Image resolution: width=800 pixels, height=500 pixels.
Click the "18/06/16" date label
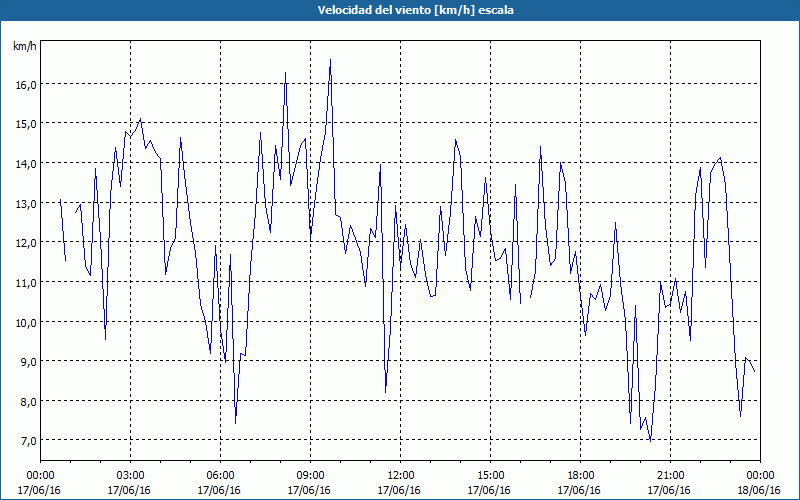click(x=759, y=490)
